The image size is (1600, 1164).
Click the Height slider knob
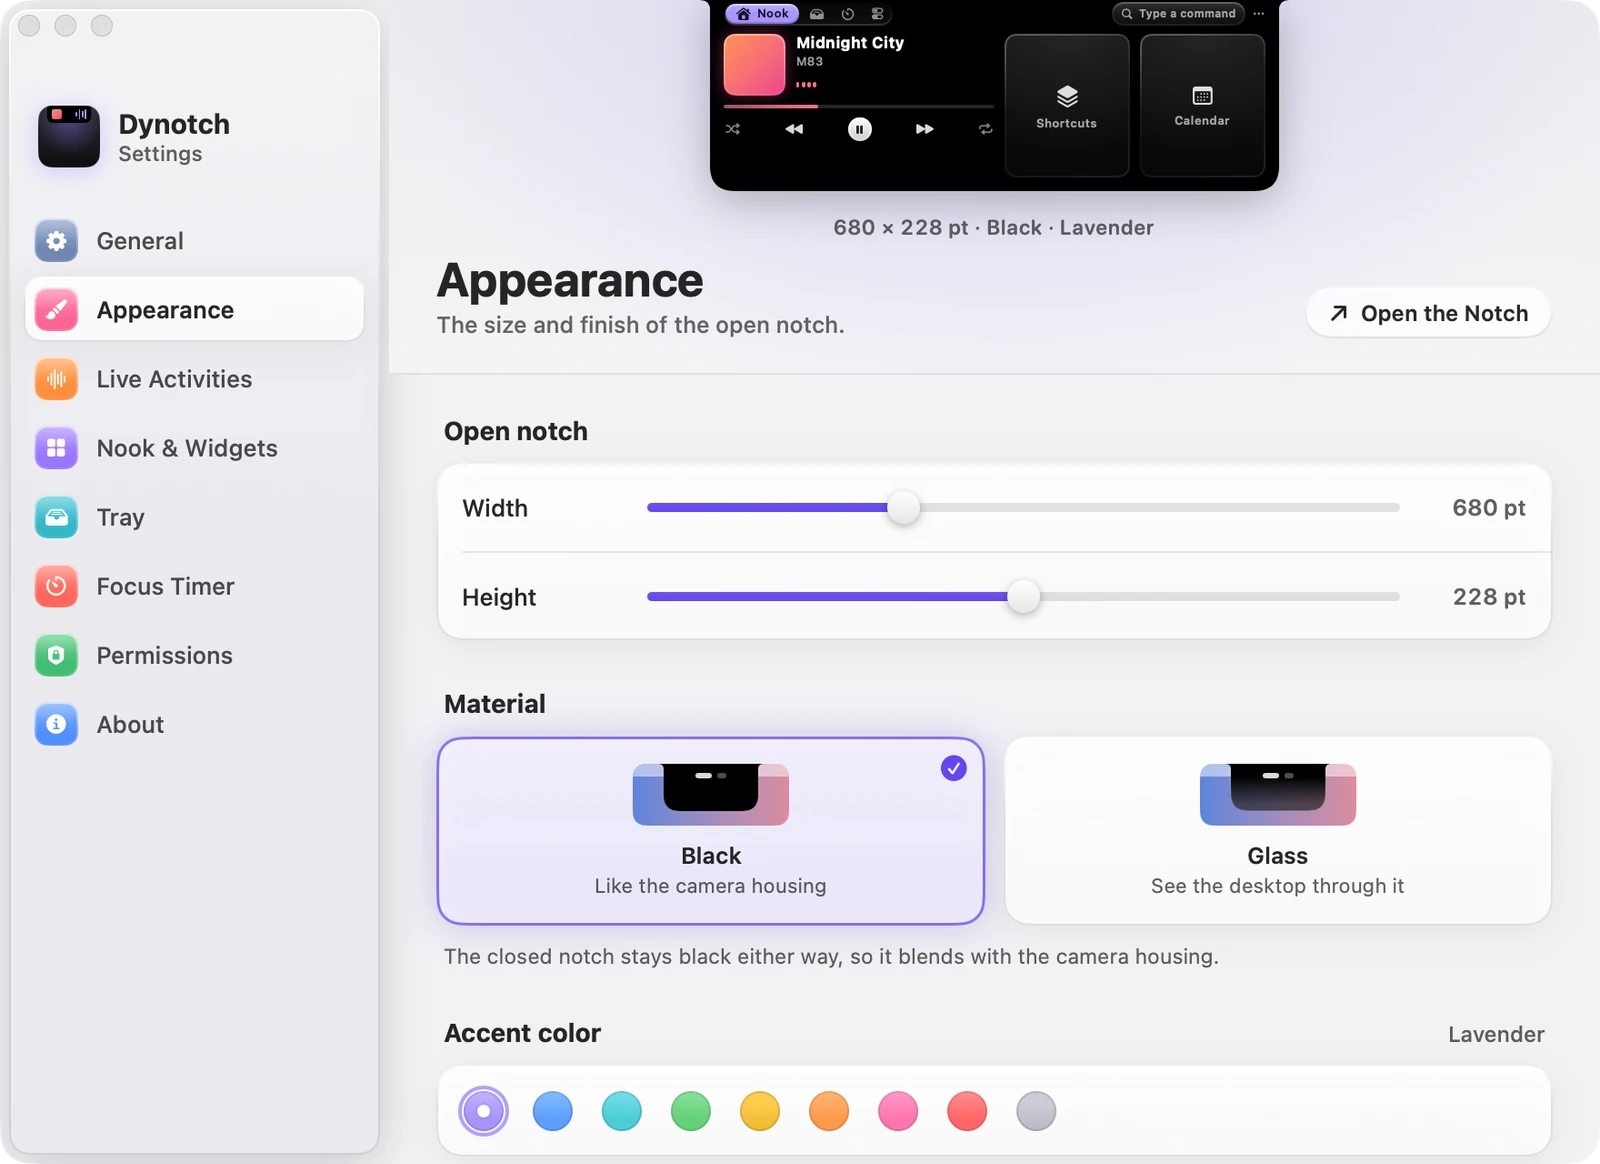[1023, 597]
